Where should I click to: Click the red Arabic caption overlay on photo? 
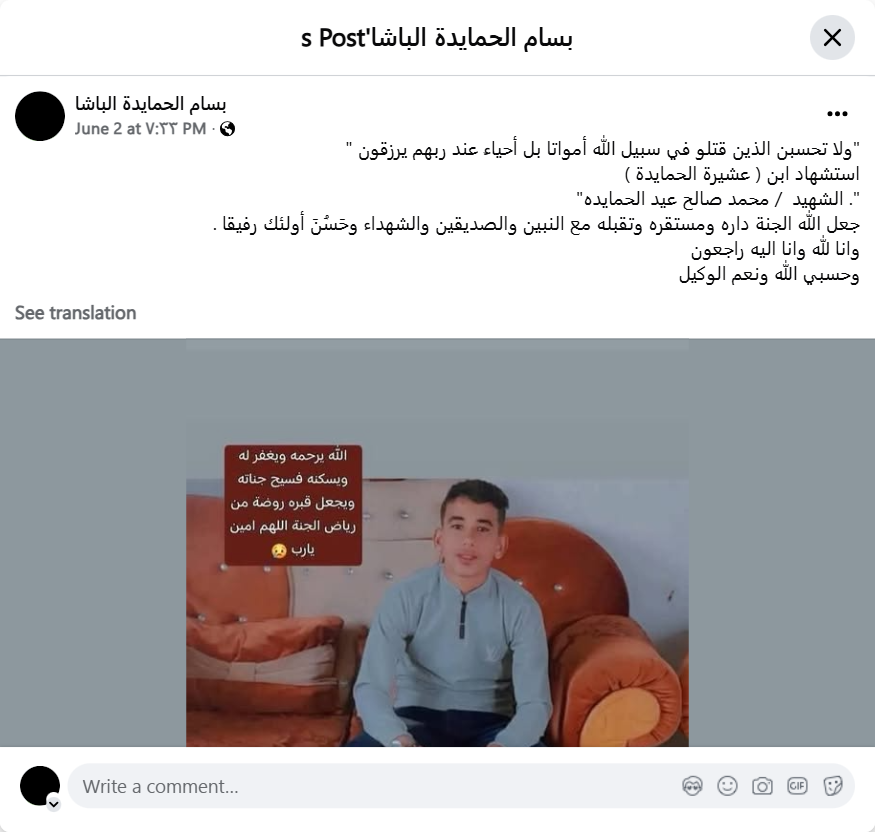click(x=293, y=504)
